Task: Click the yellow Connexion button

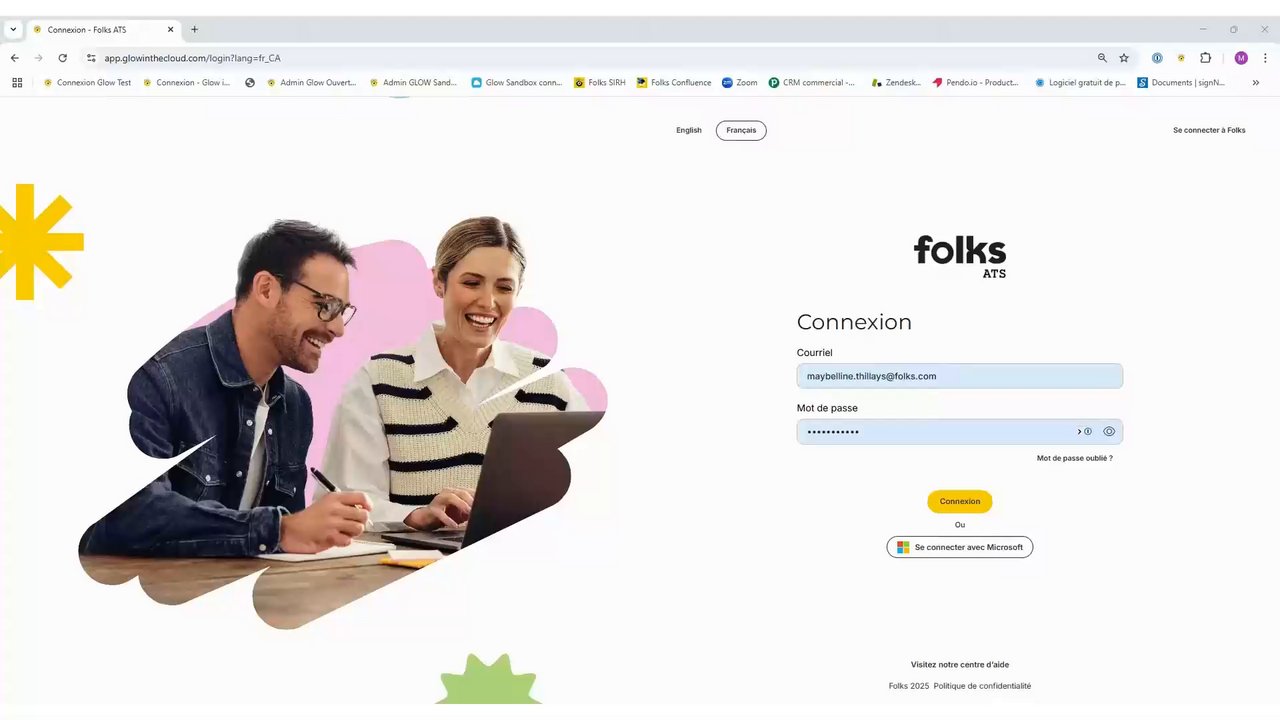Action: coord(960,501)
